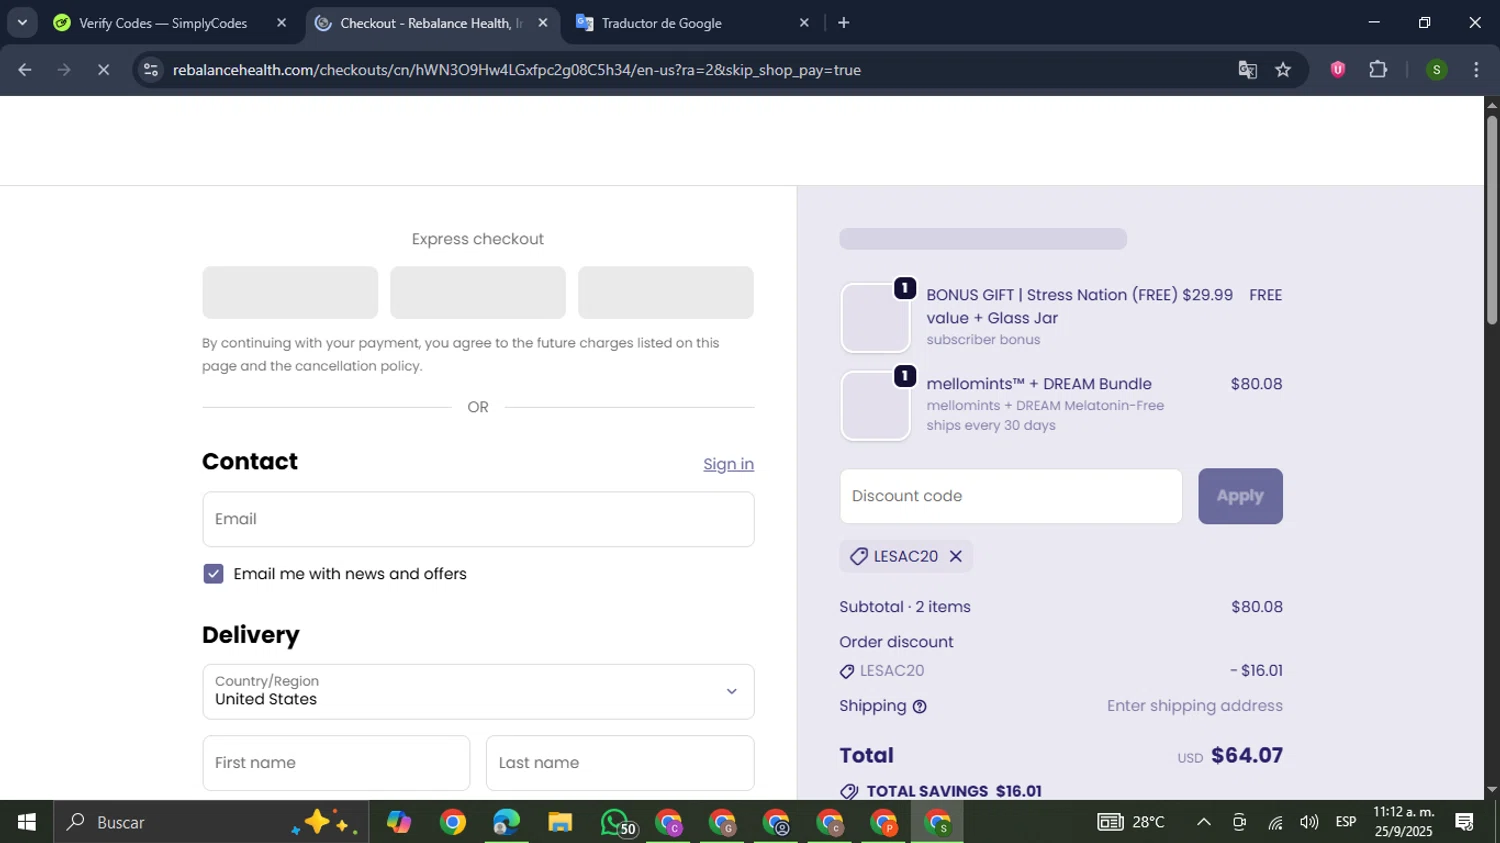
Task: Focus the First name field
Action: (x=336, y=763)
